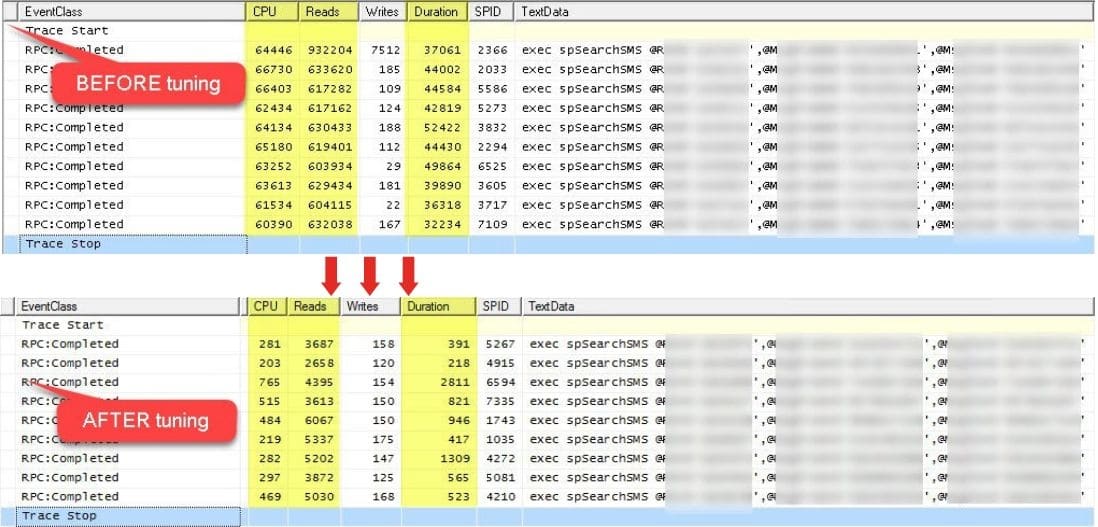The image size is (1098, 527).
Task: Click Reads value 3872
Action: click(319, 478)
